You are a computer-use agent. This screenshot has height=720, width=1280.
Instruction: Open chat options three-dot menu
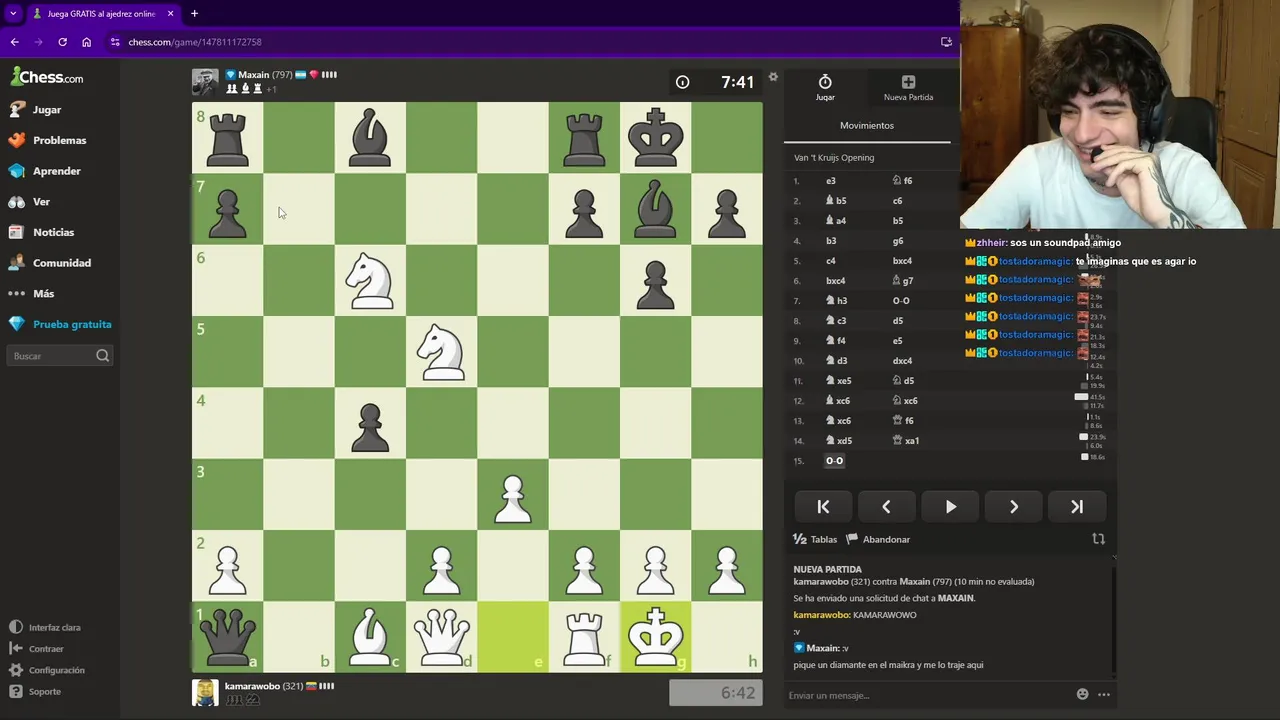pyautogui.click(x=1104, y=694)
